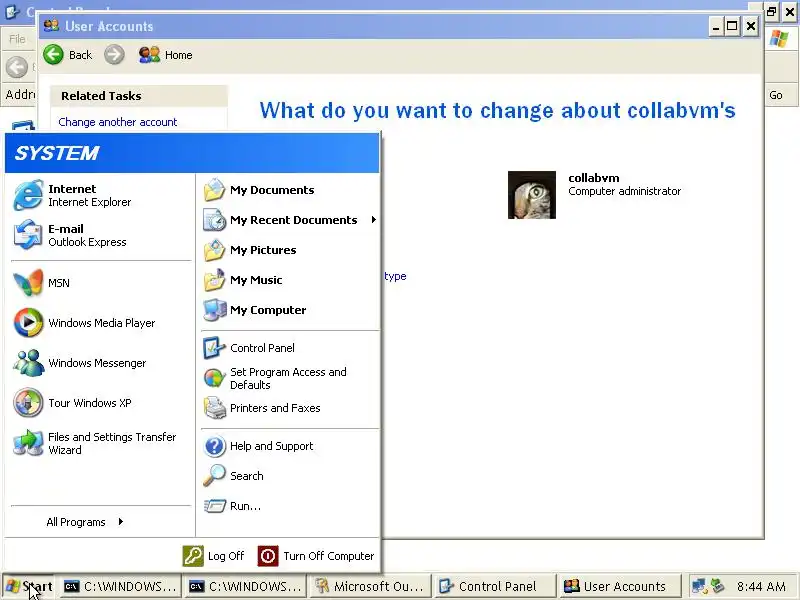
Task: Launch Tour Windows XP
Action: click(x=101, y=403)
